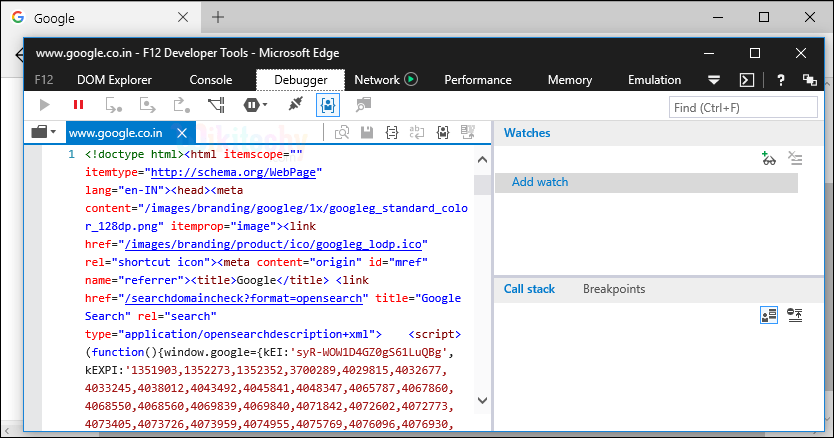Click the Show next statement icon
Screen dimensions: 834x438
coord(363,105)
